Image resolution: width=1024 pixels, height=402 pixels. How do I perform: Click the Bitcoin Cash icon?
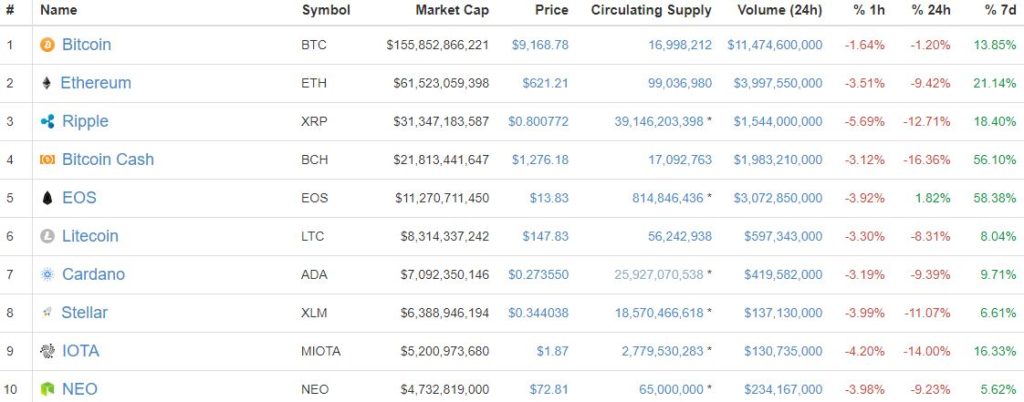pyautogui.click(x=47, y=160)
